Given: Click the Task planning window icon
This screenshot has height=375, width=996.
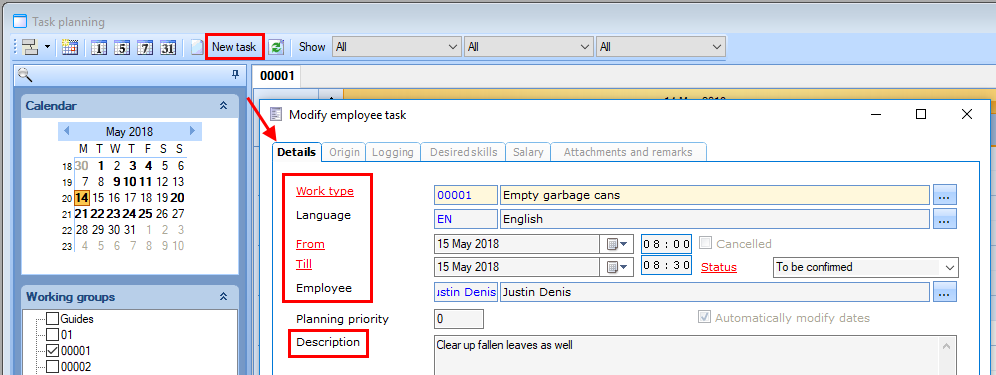Looking at the screenshot, I should click(x=20, y=22).
